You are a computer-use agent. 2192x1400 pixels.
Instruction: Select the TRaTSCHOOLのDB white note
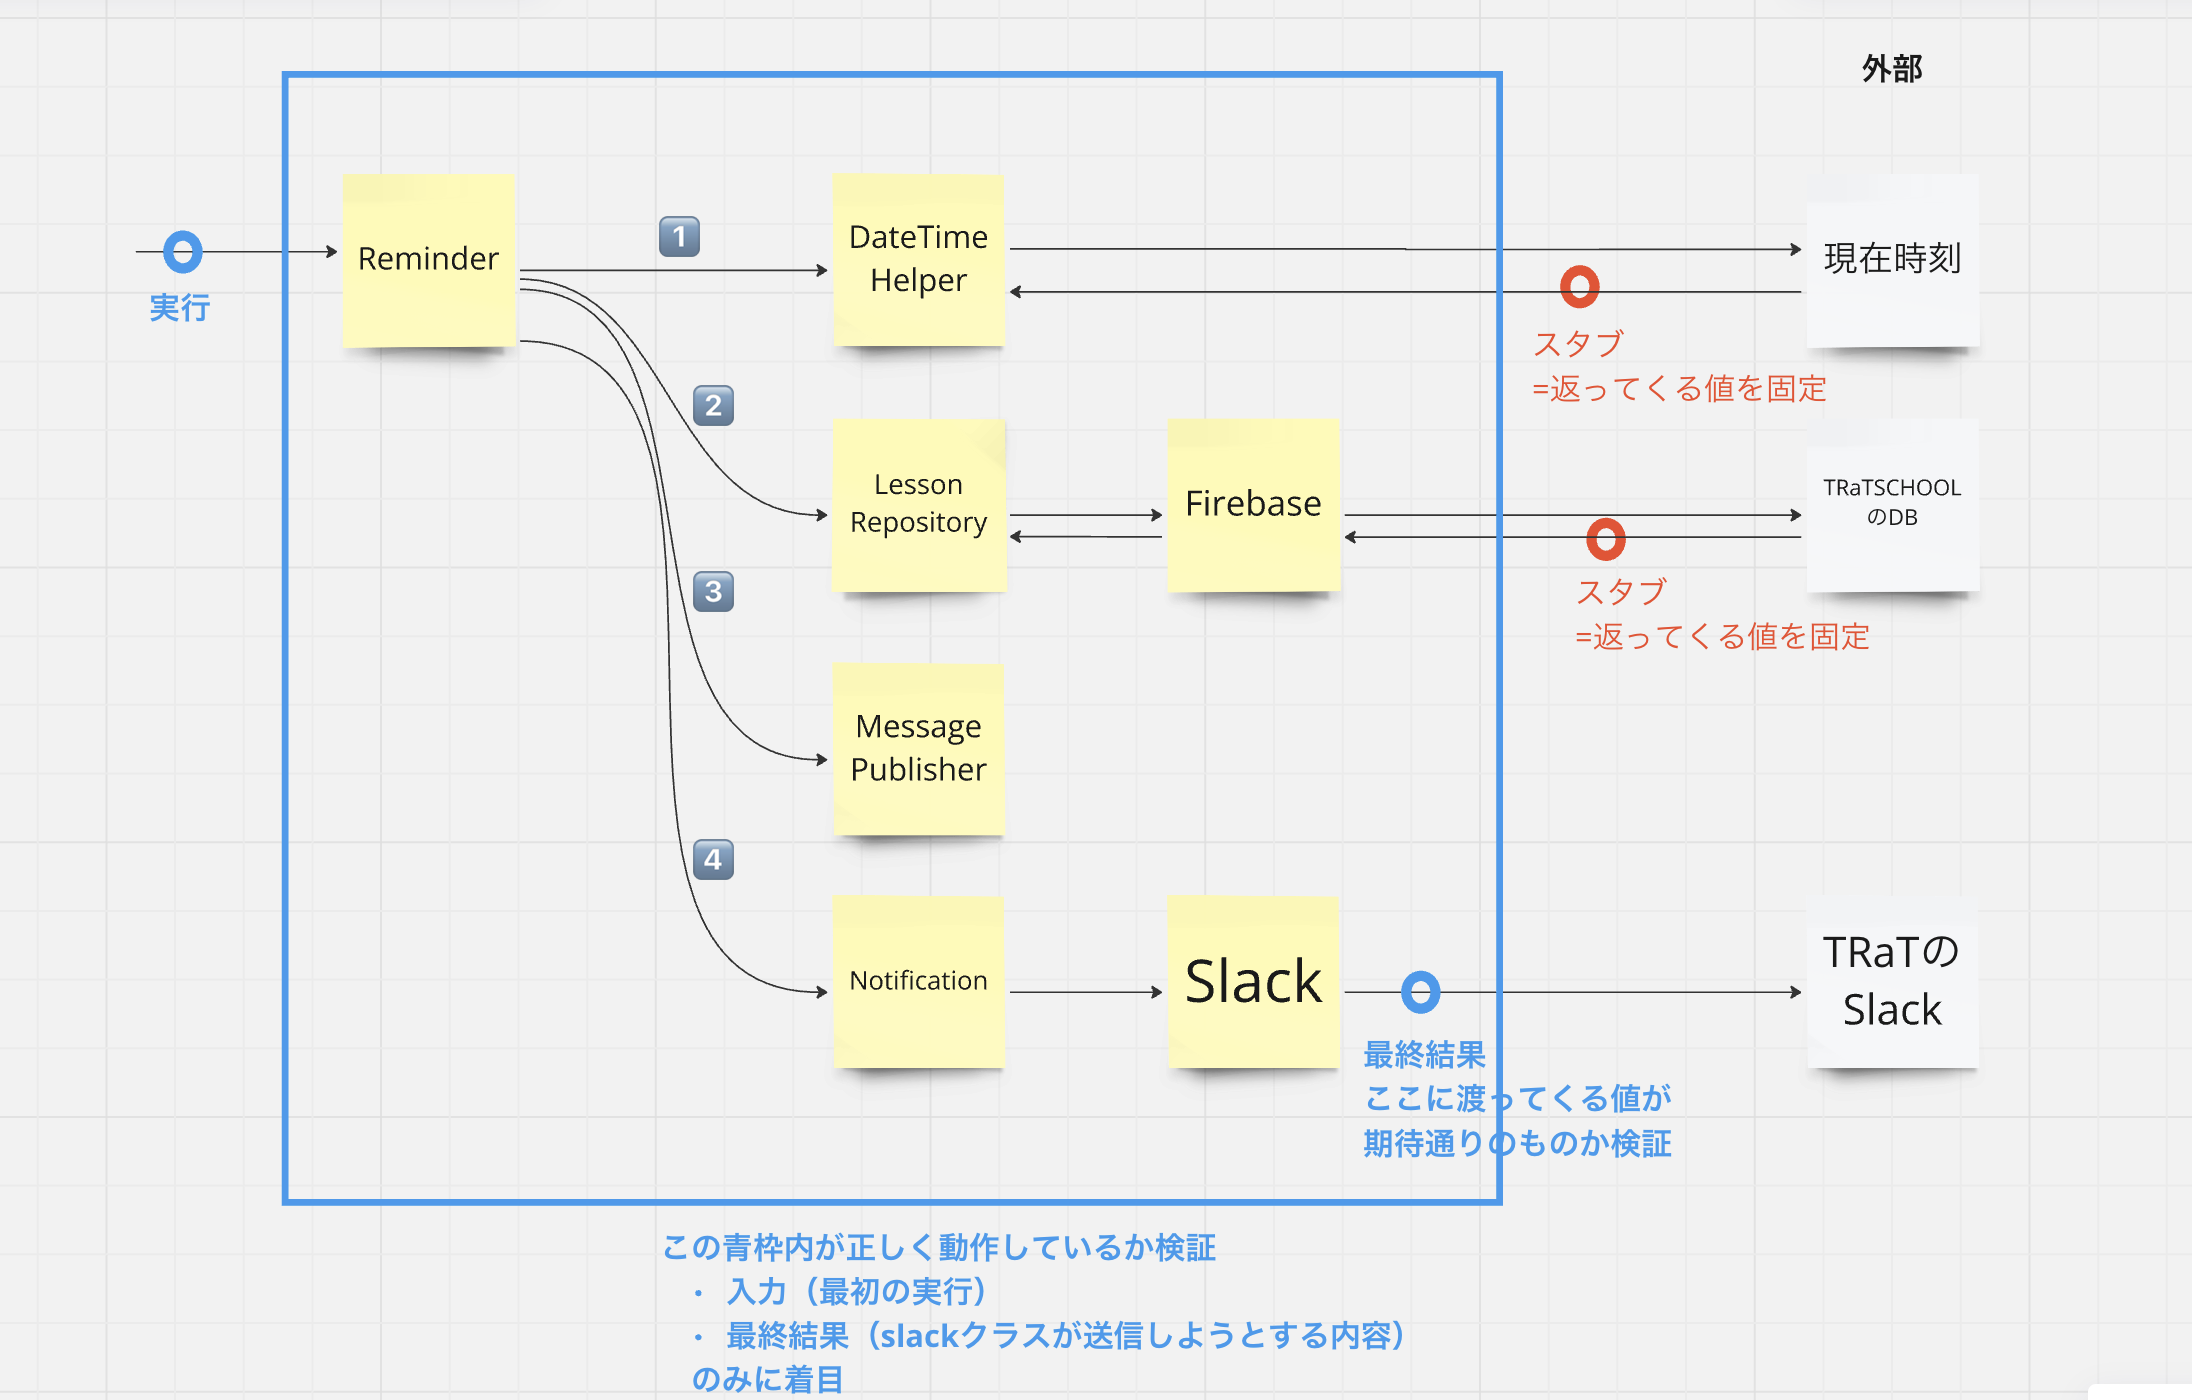coord(1892,504)
